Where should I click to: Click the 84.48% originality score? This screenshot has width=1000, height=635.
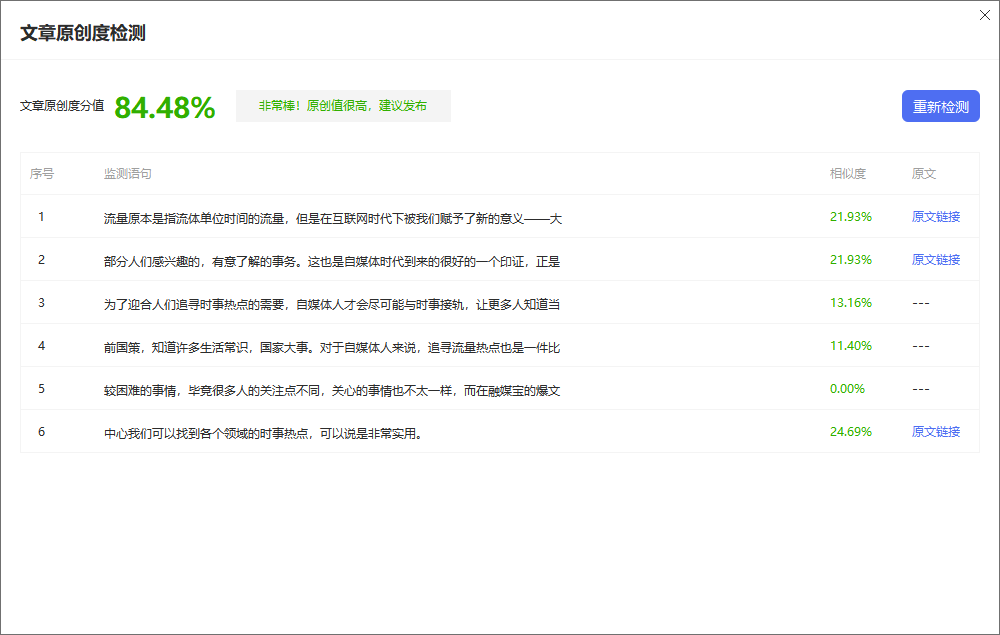pos(165,108)
